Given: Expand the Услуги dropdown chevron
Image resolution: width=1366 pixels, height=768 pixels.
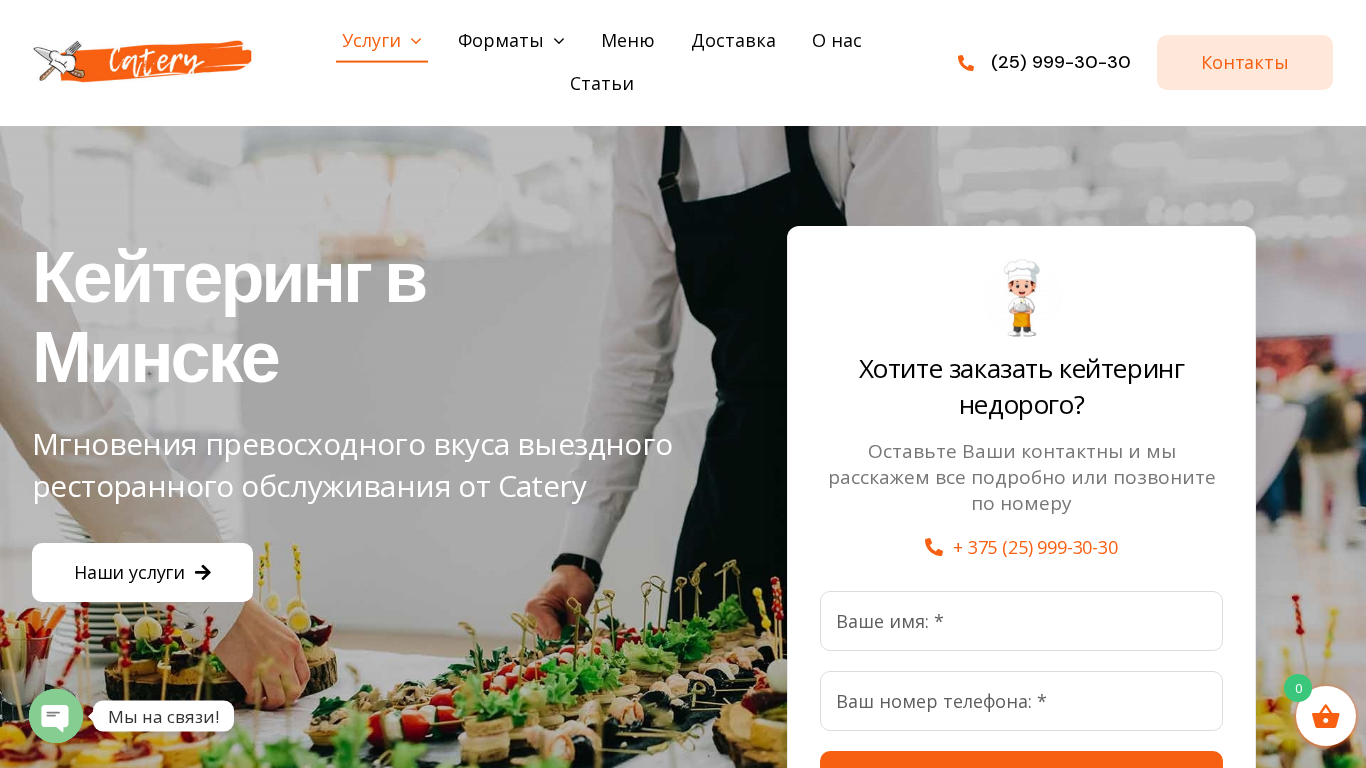Looking at the screenshot, I should coord(416,41).
